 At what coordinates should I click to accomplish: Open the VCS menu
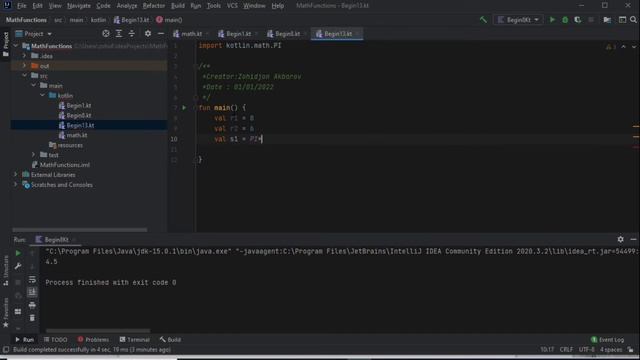click(232, 6)
